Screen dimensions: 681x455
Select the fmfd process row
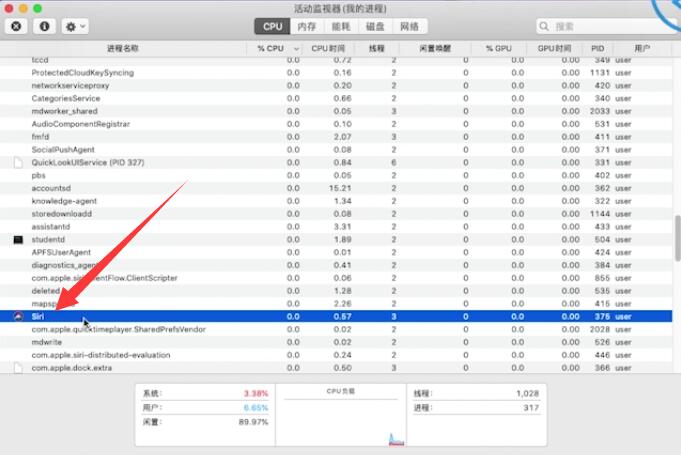coord(336,137)
